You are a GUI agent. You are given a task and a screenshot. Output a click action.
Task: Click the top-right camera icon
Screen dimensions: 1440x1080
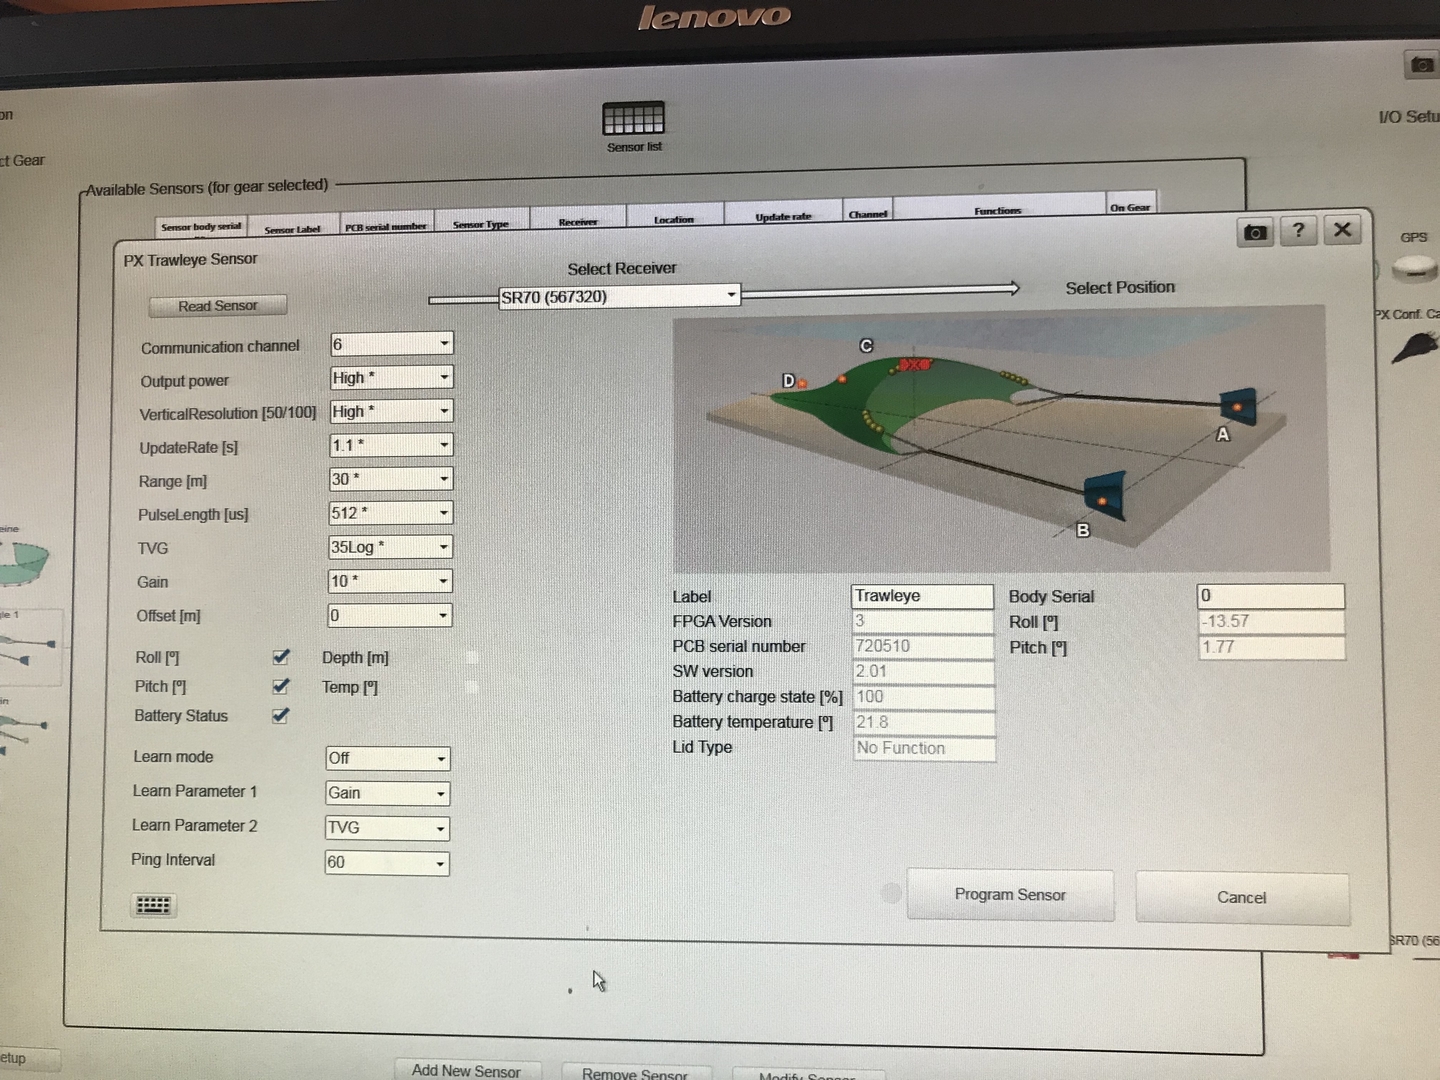point(1421,65)
